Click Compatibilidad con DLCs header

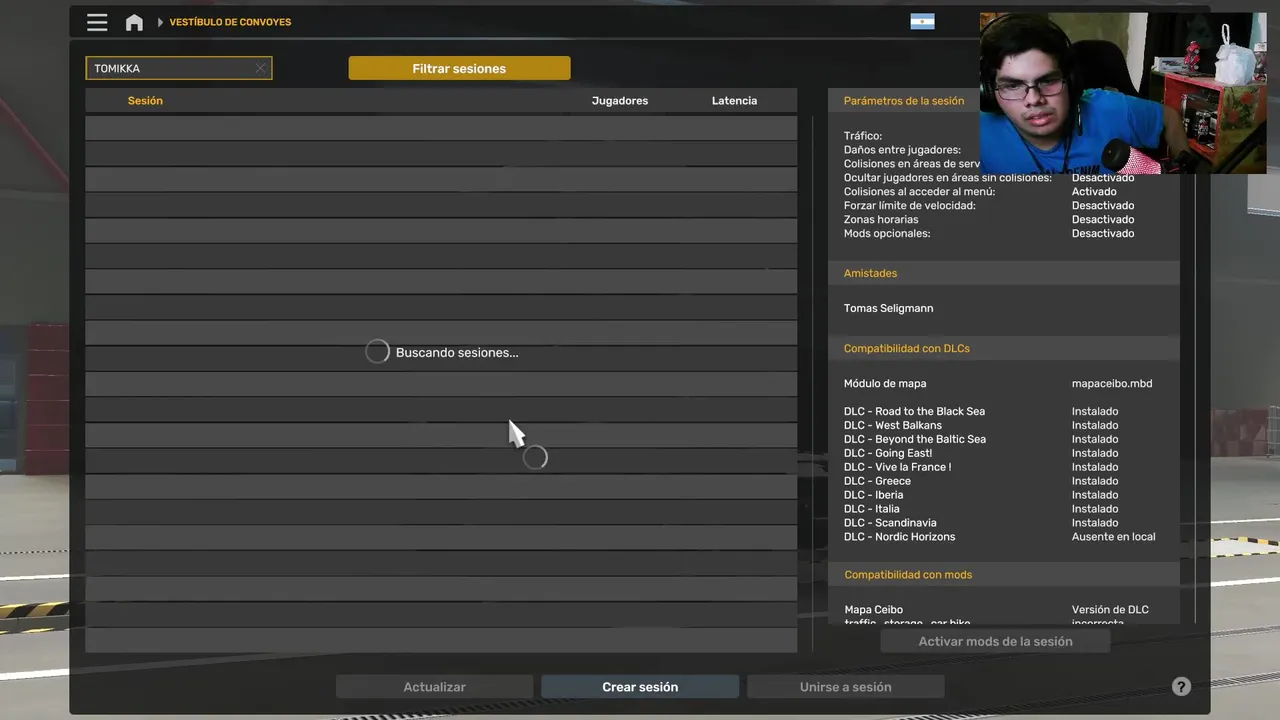click(x=907, y=348)
